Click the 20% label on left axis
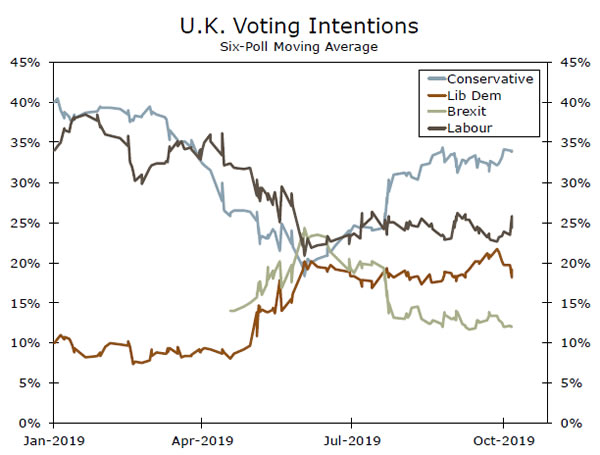Screen dimensions: 600x455 23,263
